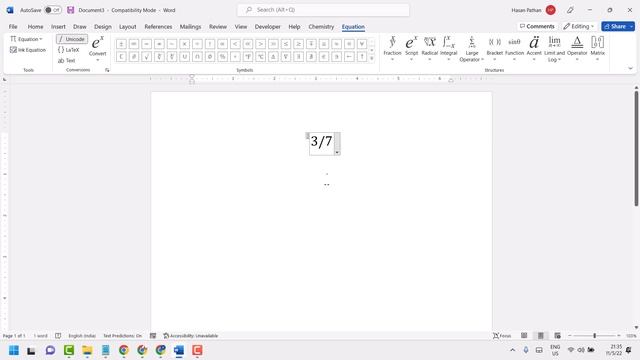Insert the percent symbol
640x360 pixels.
pos(222,56)
